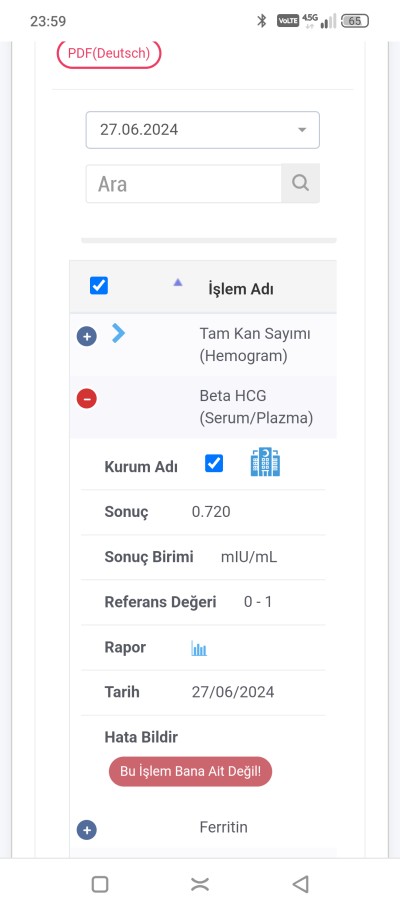This screenshot has height=911, width=400.
Task: Expand the Ferritin row
Action: pyautogui.click(x=87, y=830)
